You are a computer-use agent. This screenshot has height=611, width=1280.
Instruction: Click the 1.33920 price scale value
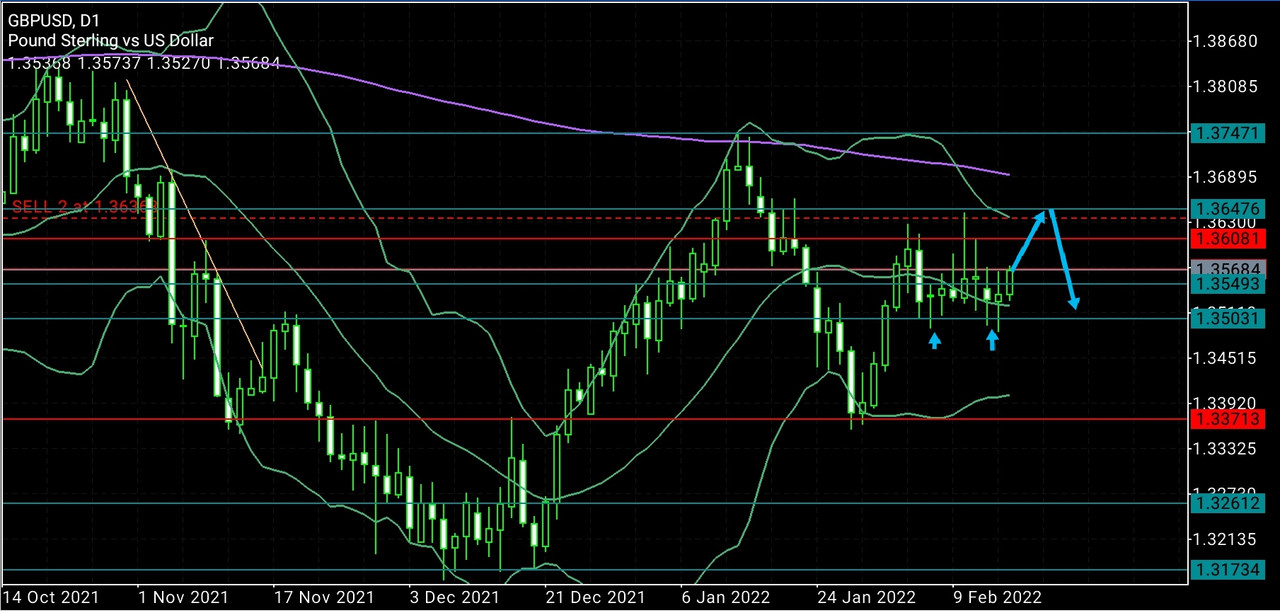(x=1226, y=402)
